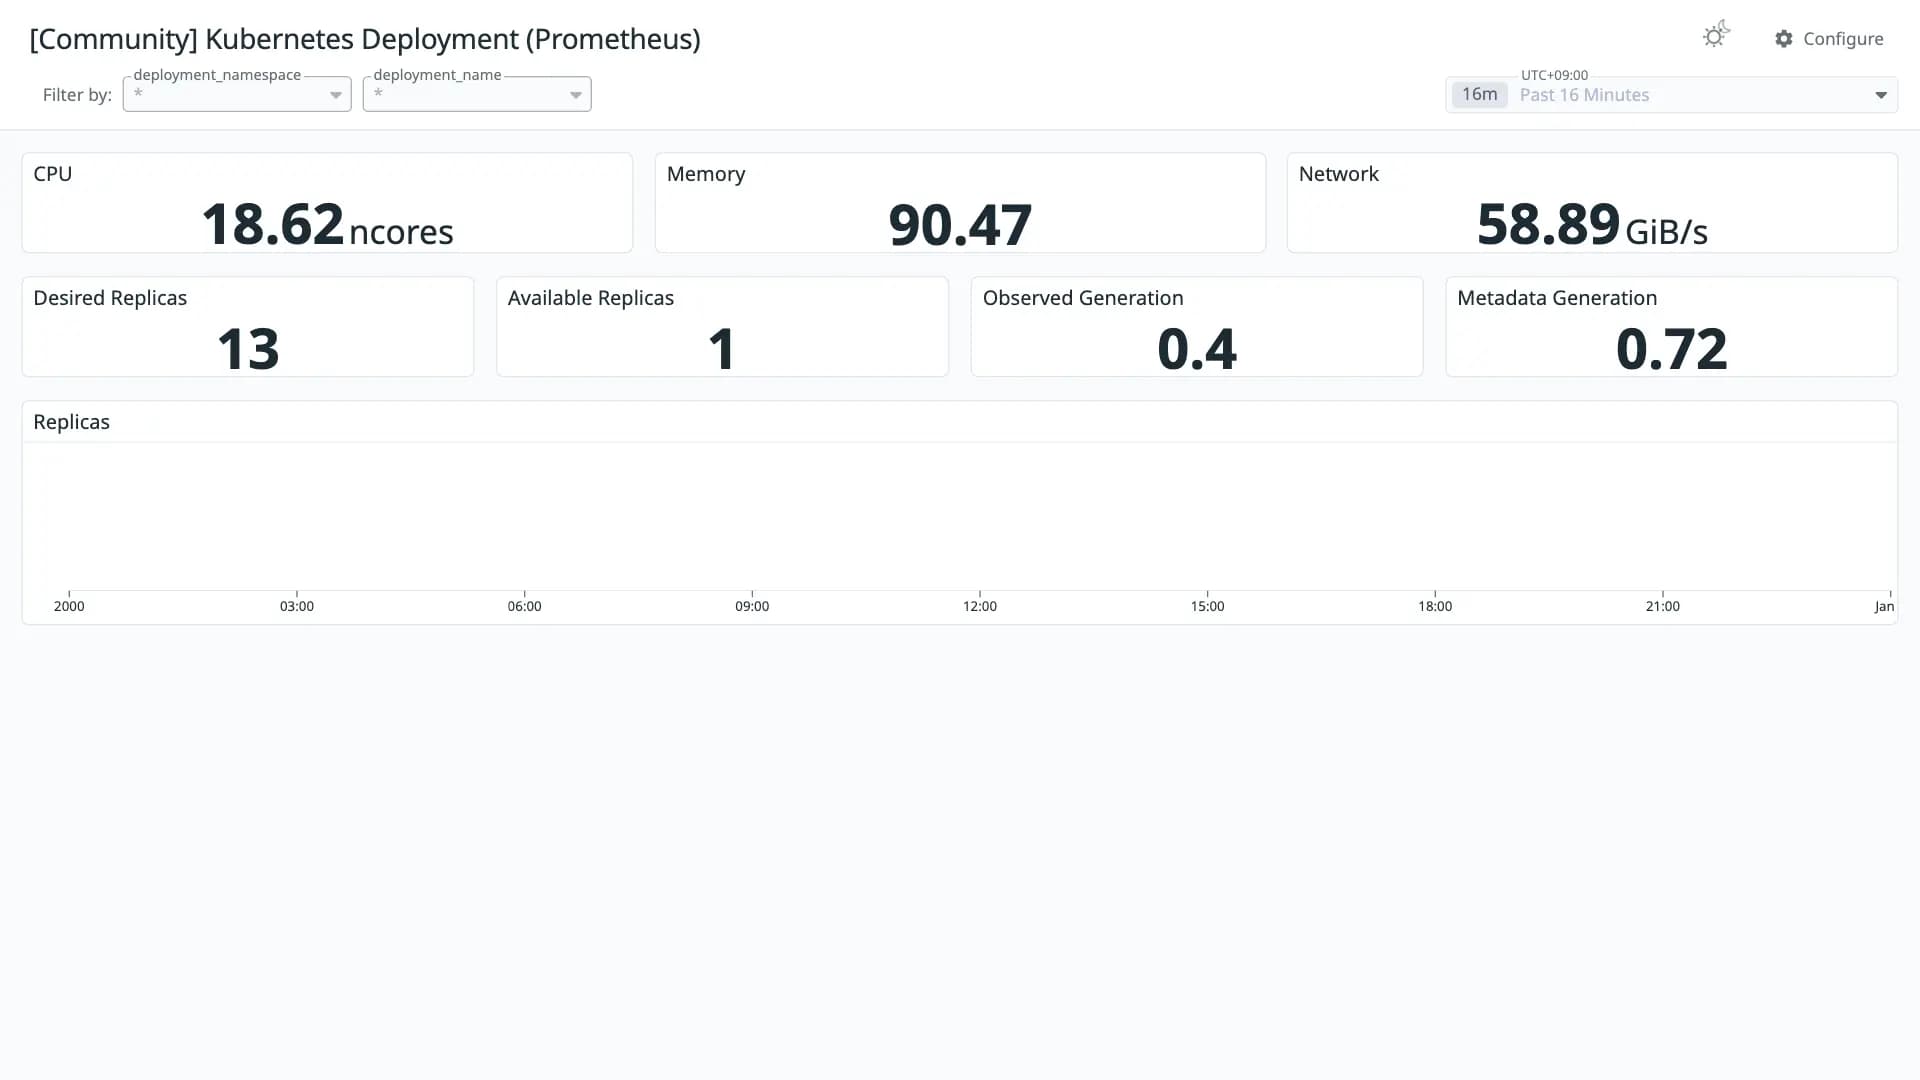Click the 15:00 axis label on Replicas graph
The width and height of the screenshot is (1920, 1080).
click(x=1207, y=606)
